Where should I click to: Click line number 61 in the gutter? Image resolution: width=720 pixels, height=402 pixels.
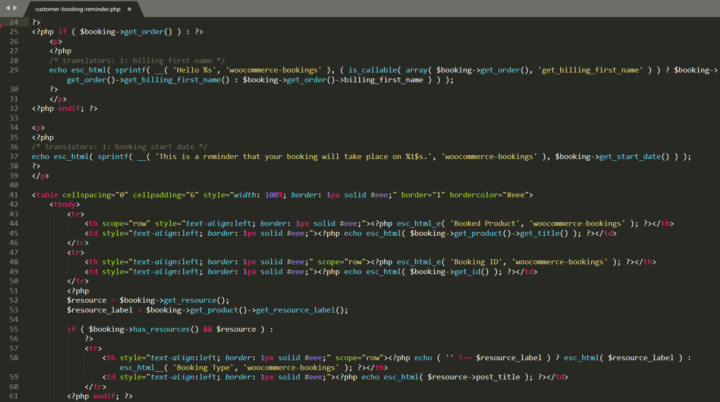(14, 396)
